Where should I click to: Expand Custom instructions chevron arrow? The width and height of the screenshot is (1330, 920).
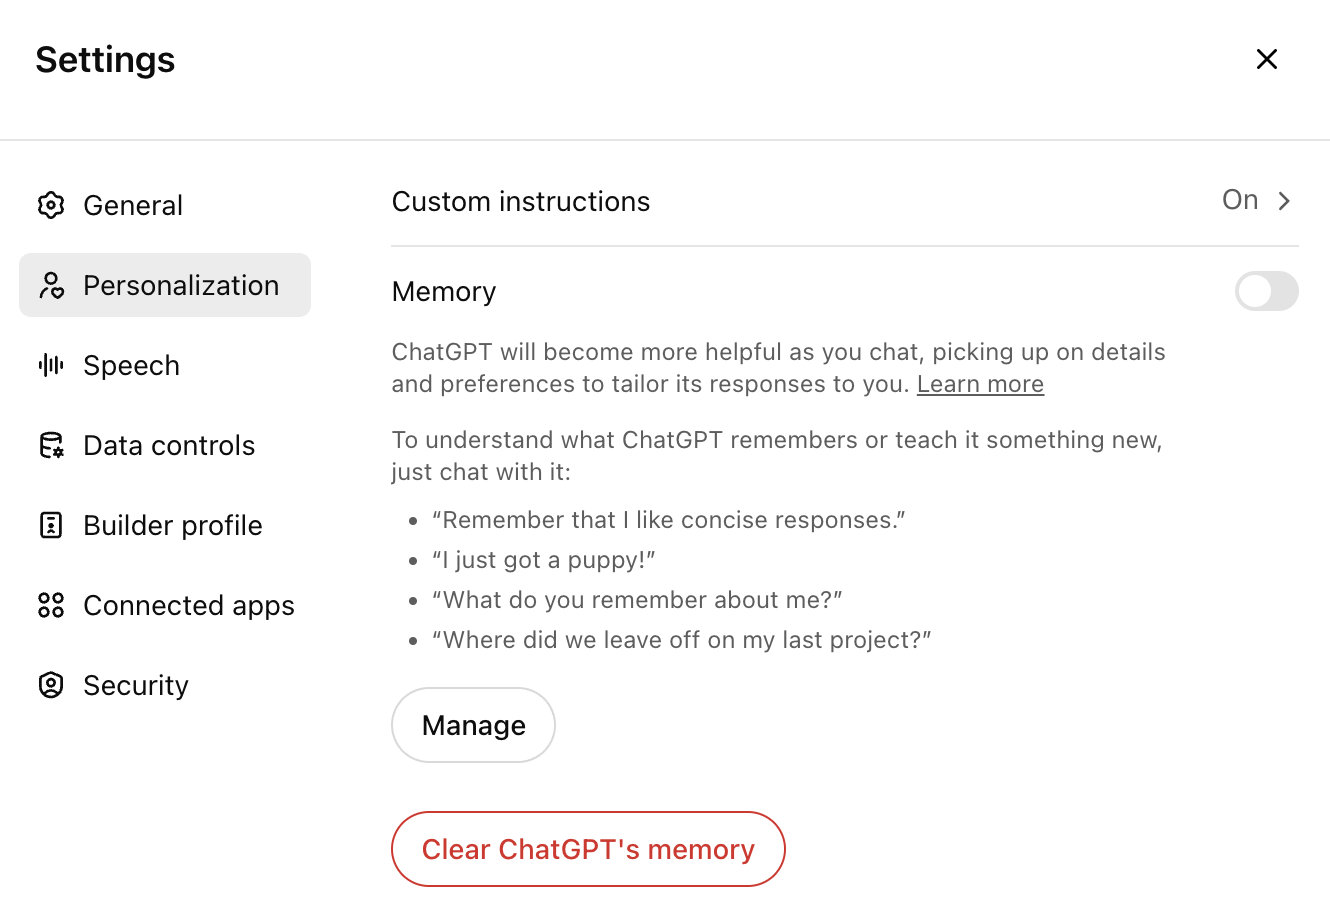tap(1284, 201)
